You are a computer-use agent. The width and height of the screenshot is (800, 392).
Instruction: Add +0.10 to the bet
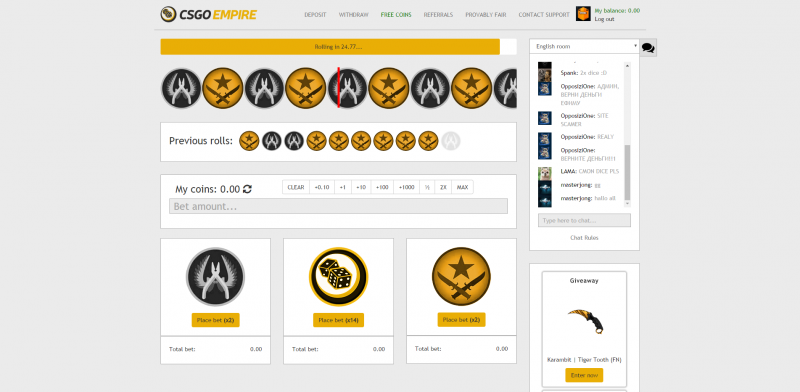tap(322, 187)
